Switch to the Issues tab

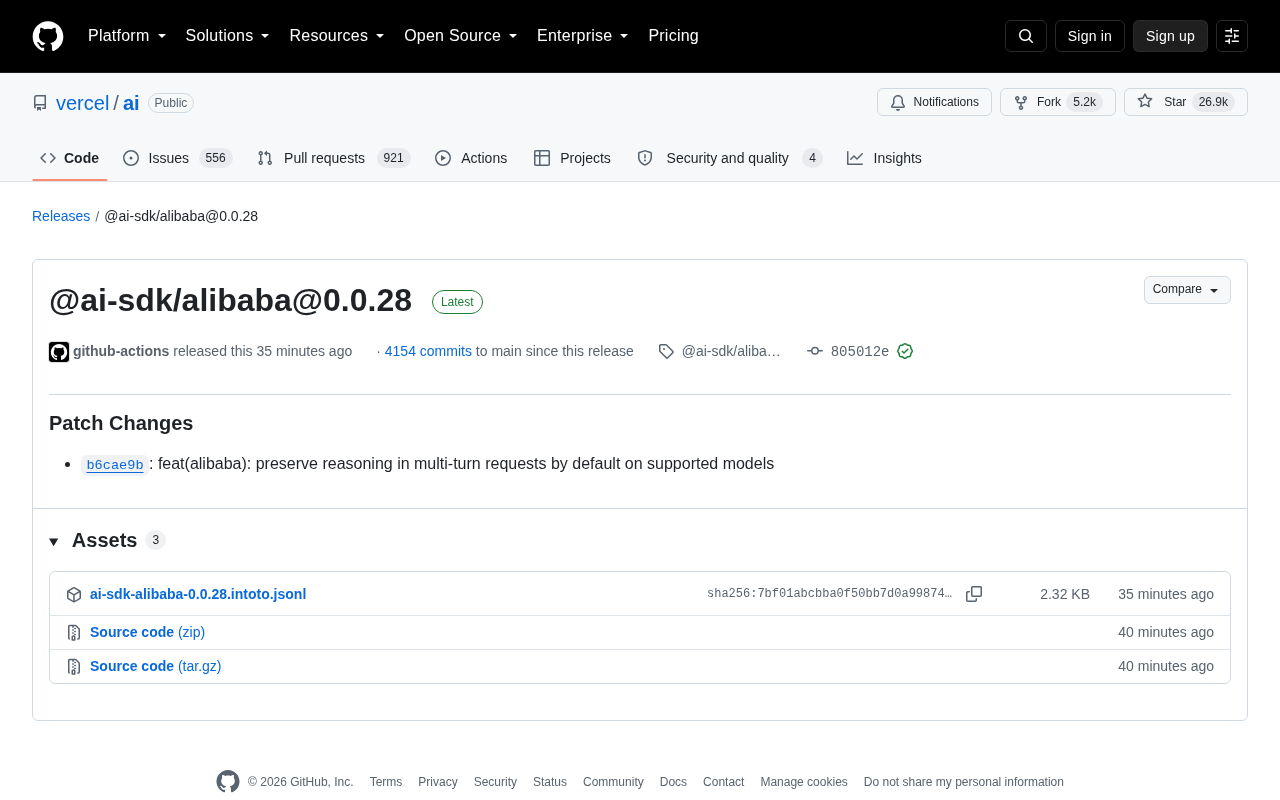pyautogui.click(x=177, y=158)
